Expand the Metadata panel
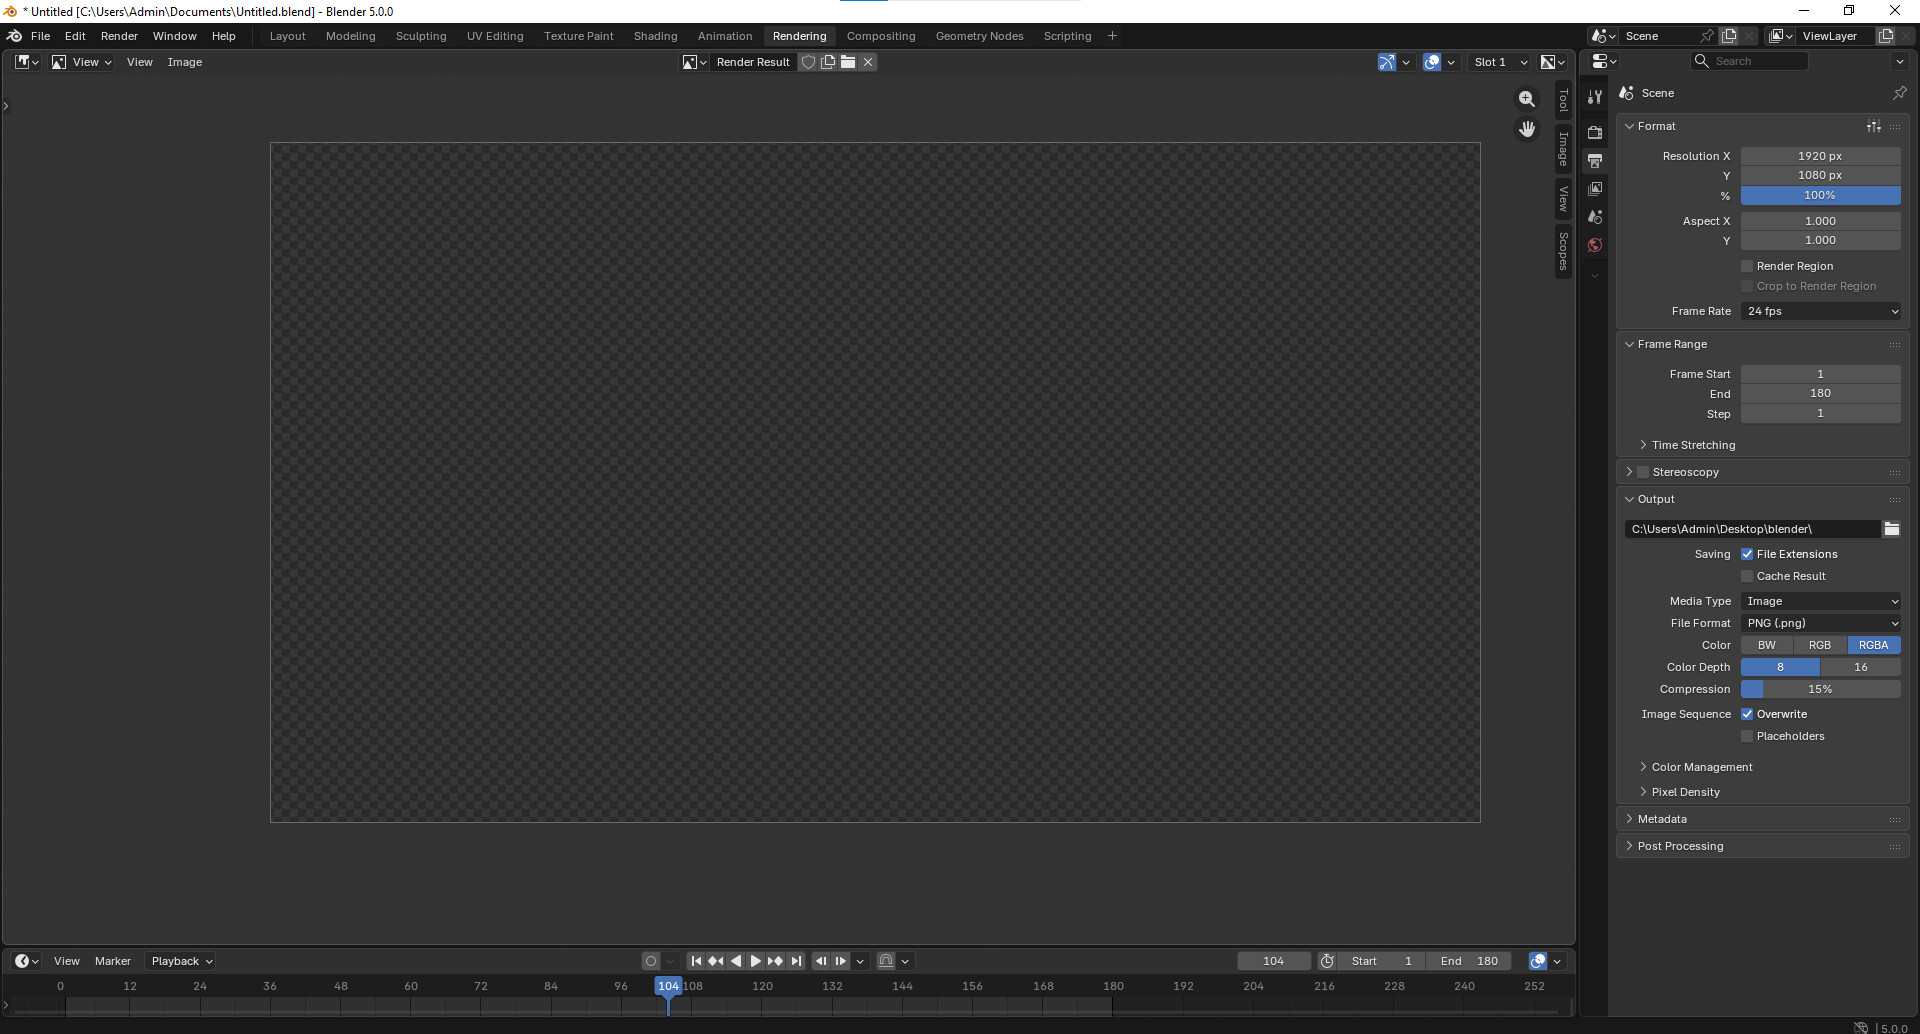The width and height of the screenshot is (1920, 1034). tap(1661, 819)
